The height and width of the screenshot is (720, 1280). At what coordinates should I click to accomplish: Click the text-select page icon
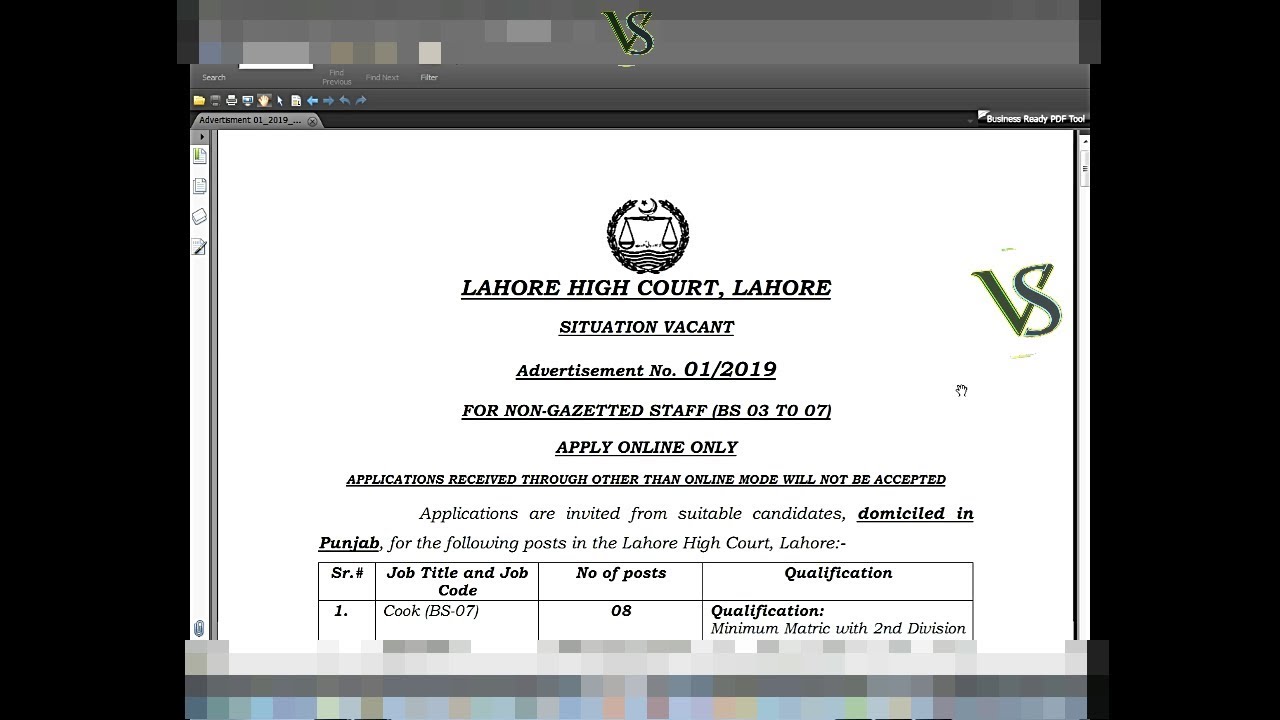tap(296, 101)
